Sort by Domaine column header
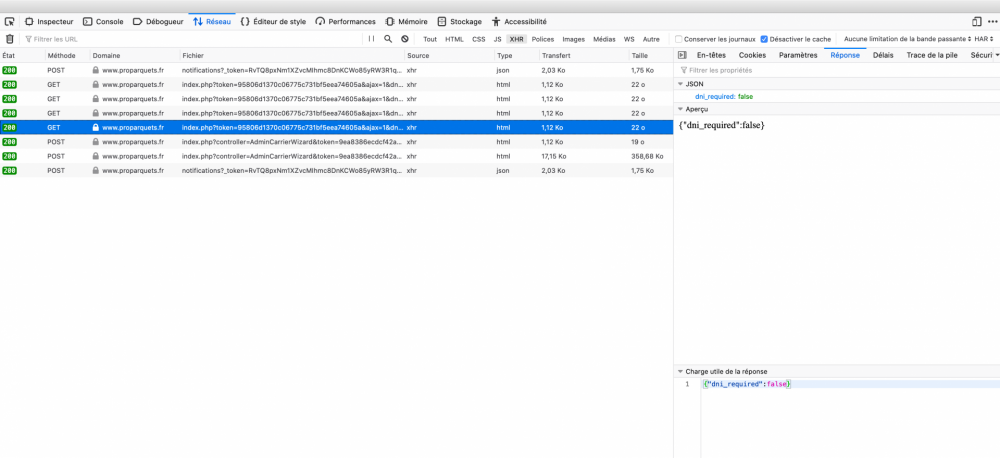 click(135, 55)
